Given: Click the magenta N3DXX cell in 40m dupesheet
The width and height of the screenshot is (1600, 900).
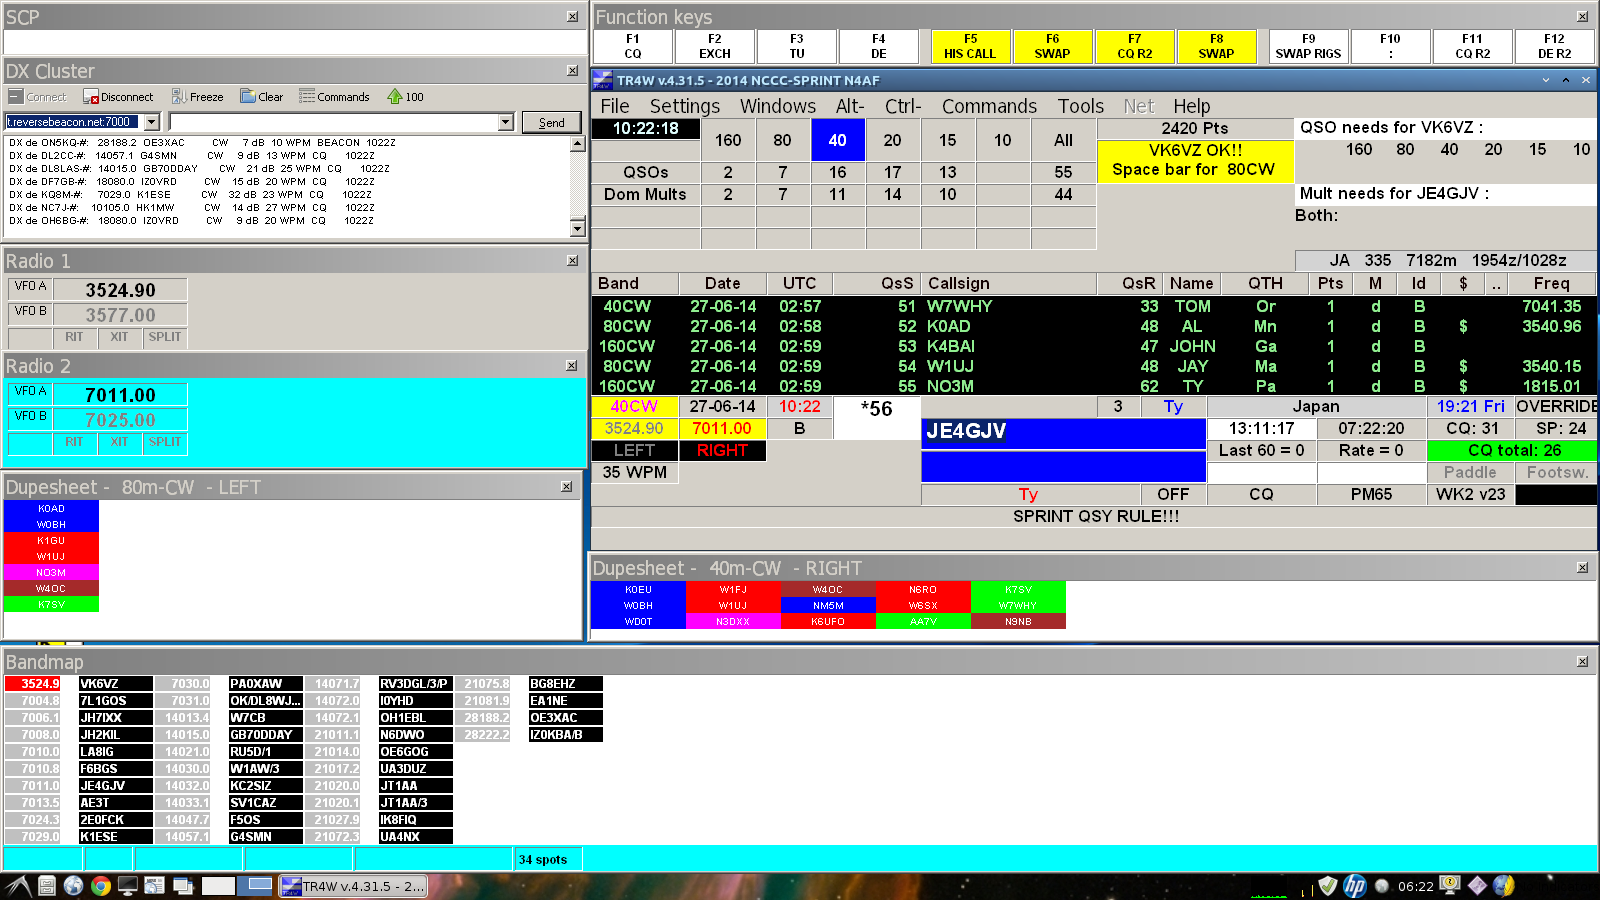Looking at the screenshot, I should [x=733, y=622].
